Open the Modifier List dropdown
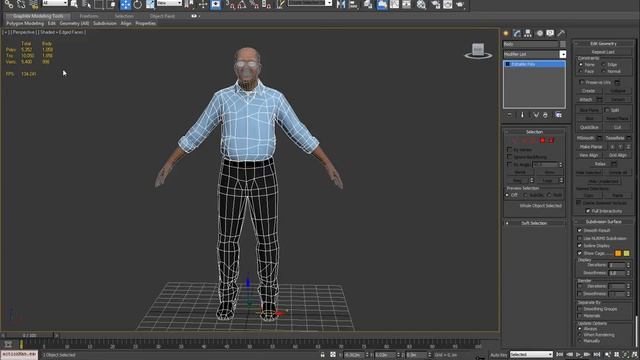 point(535,54)
